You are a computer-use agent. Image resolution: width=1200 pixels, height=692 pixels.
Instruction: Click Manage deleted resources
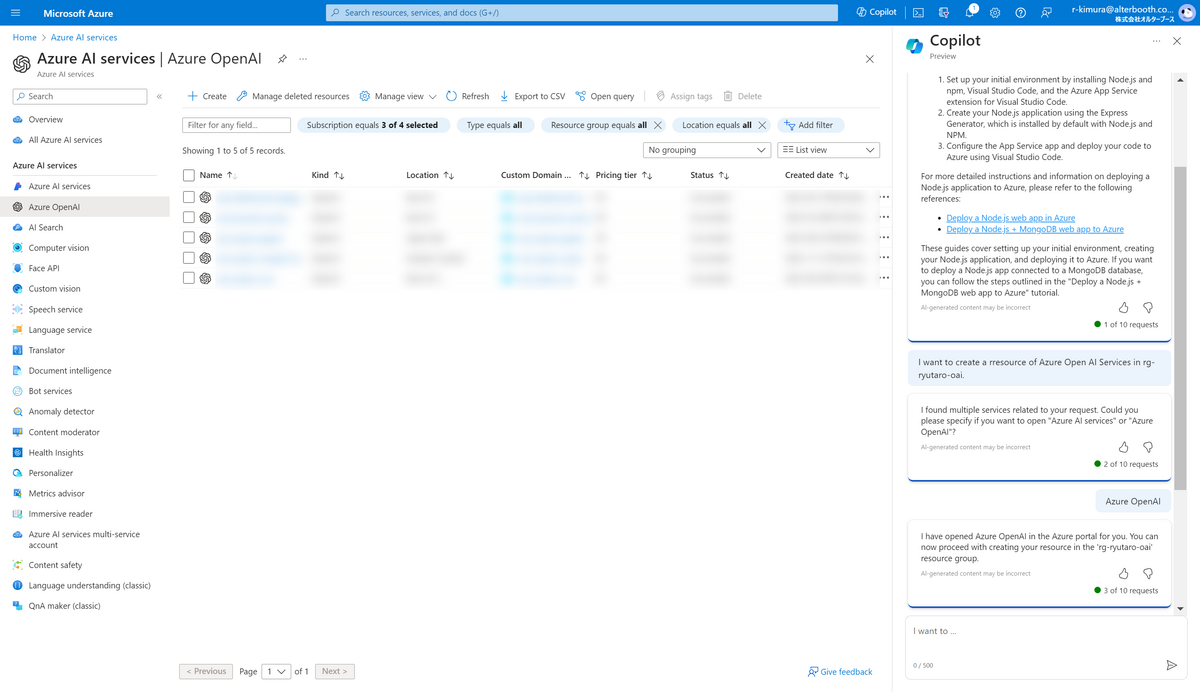click(x=293, y=96)
